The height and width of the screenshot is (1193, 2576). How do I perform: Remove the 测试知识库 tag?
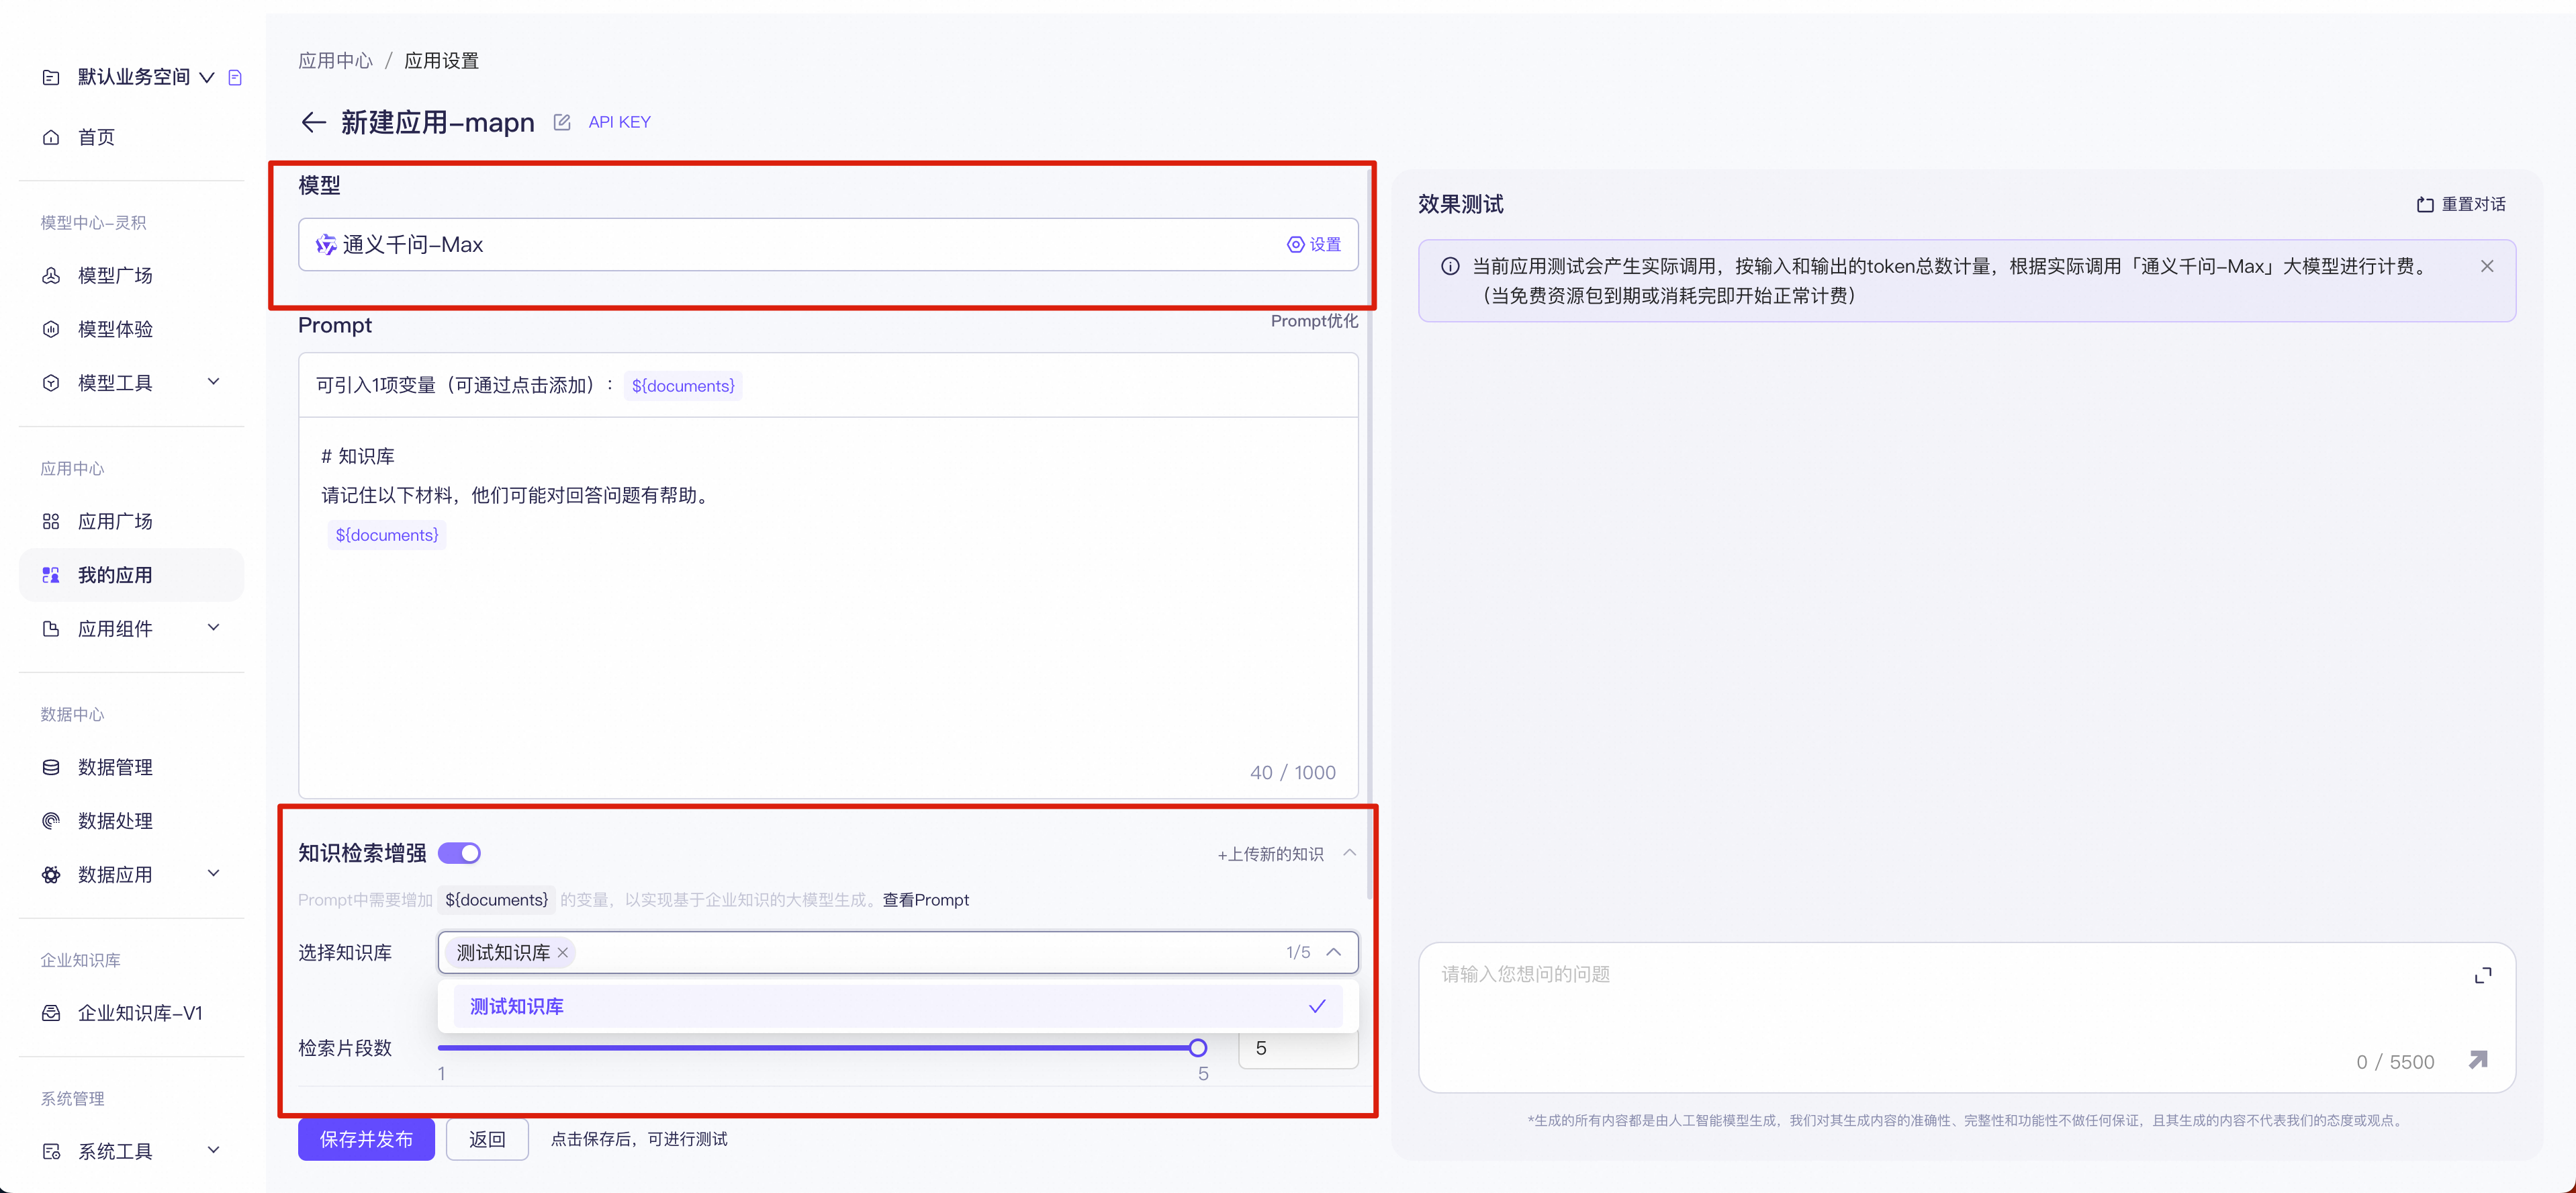click(563, 952)
